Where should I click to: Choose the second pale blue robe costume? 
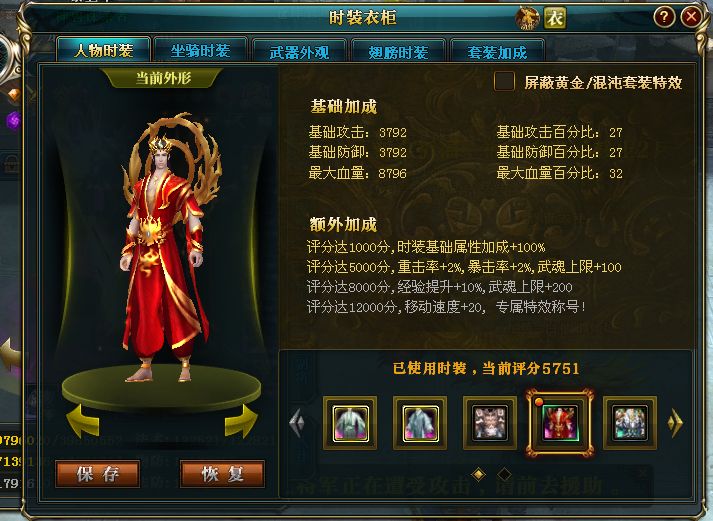[420, 423]
